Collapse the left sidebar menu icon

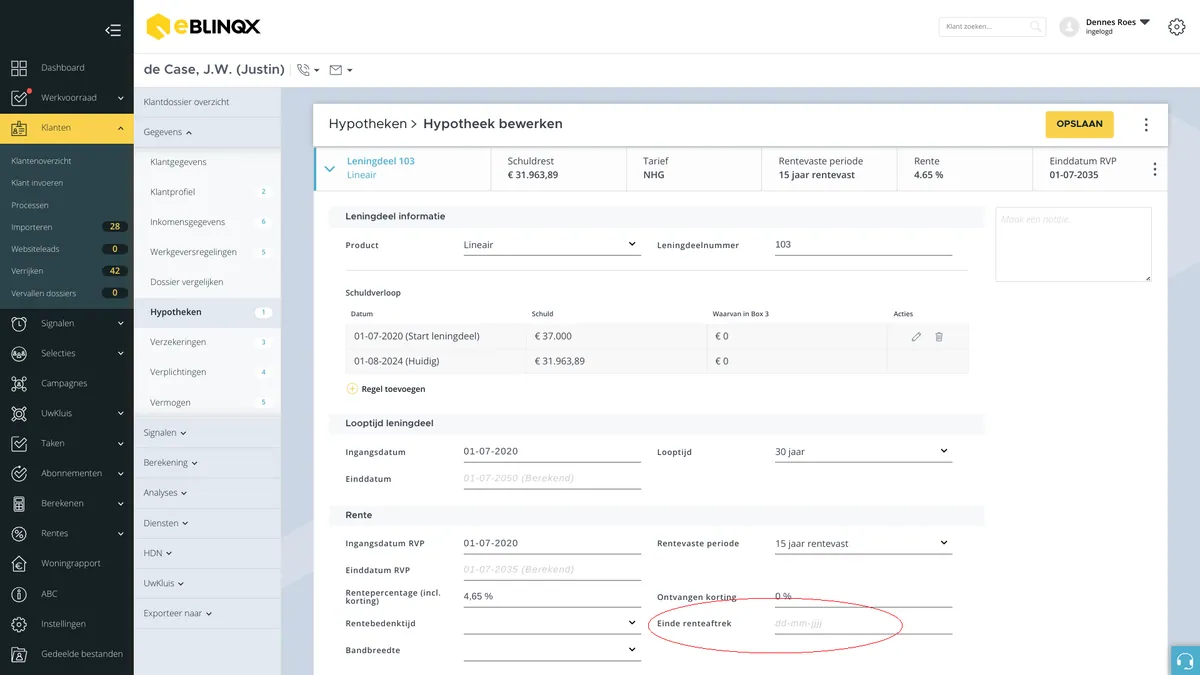click(113, 30)
